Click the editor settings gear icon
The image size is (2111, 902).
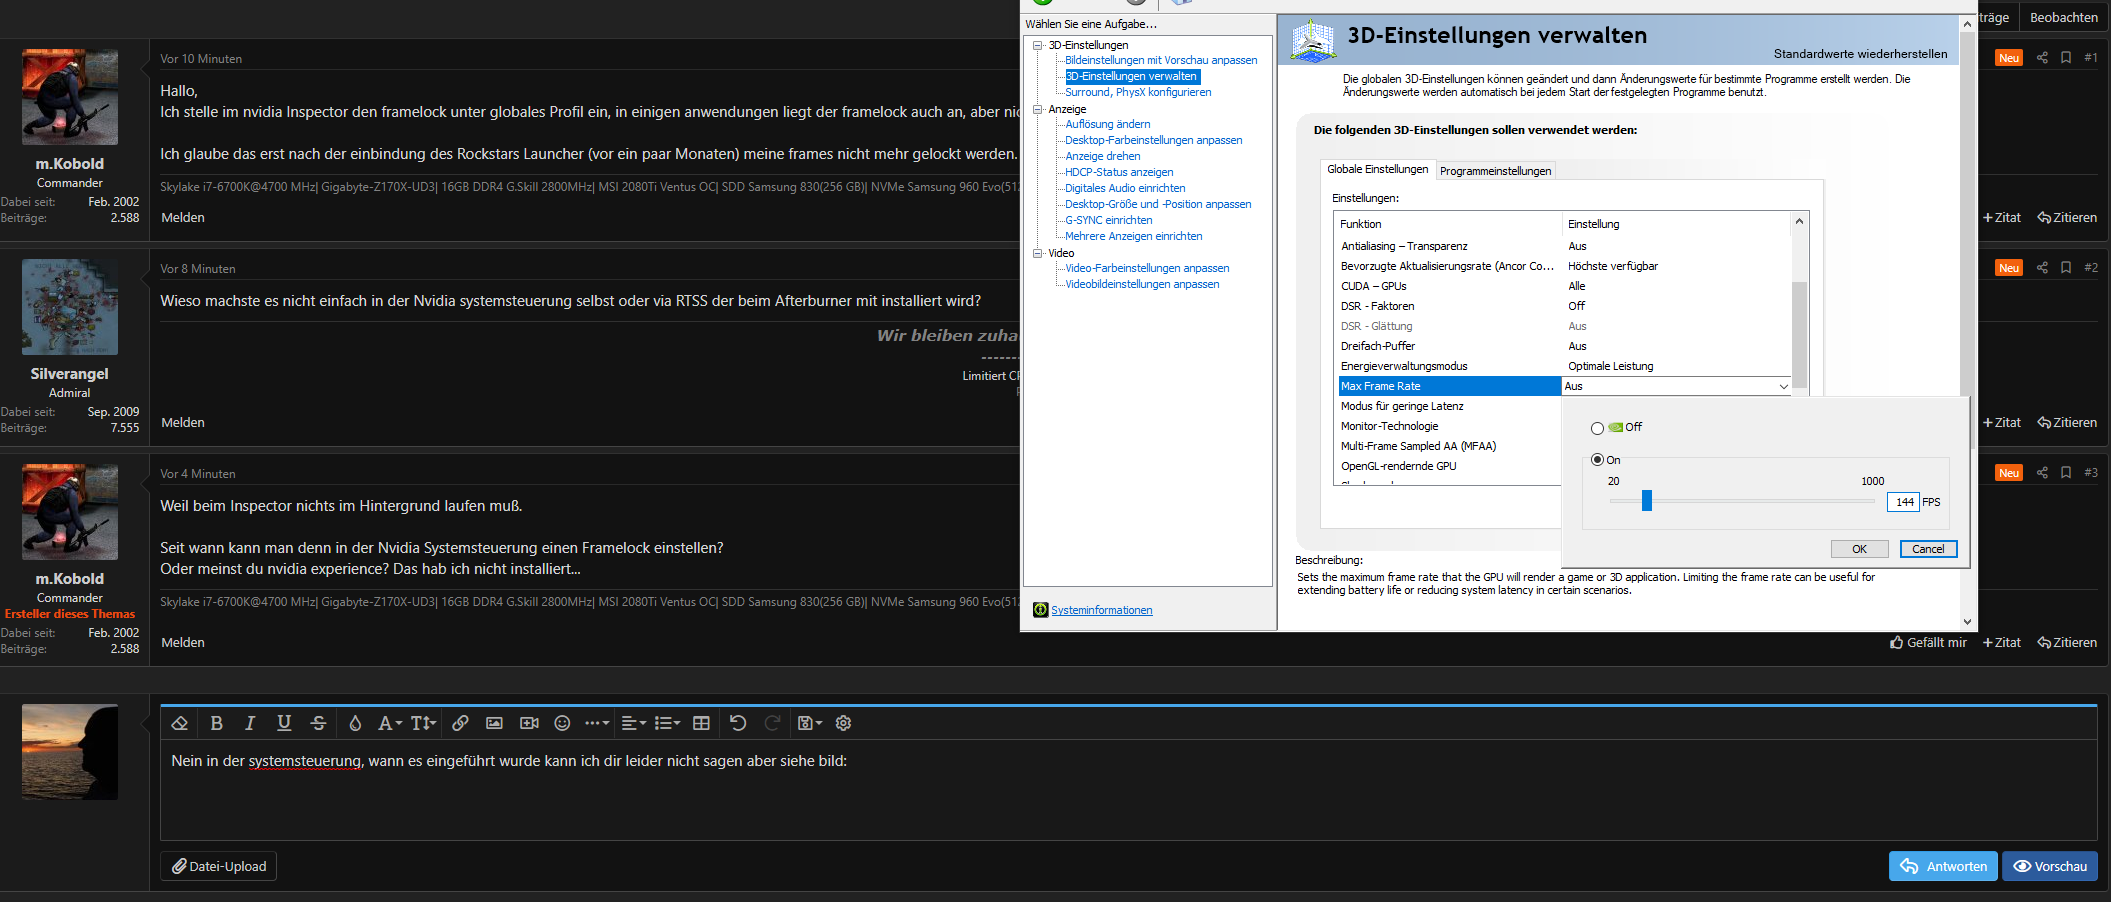click(843, 723)
